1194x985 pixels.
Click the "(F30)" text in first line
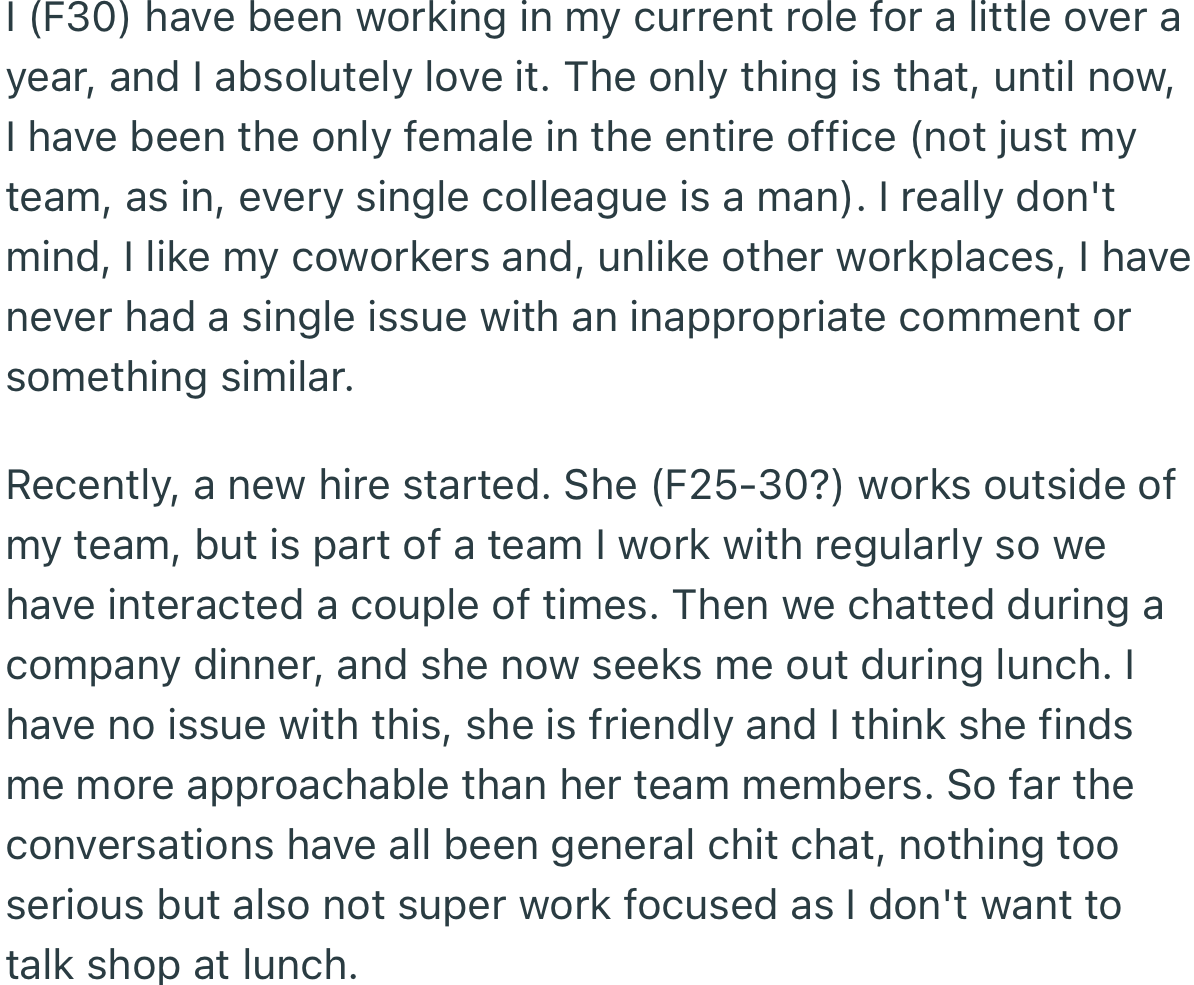point(83,19)
